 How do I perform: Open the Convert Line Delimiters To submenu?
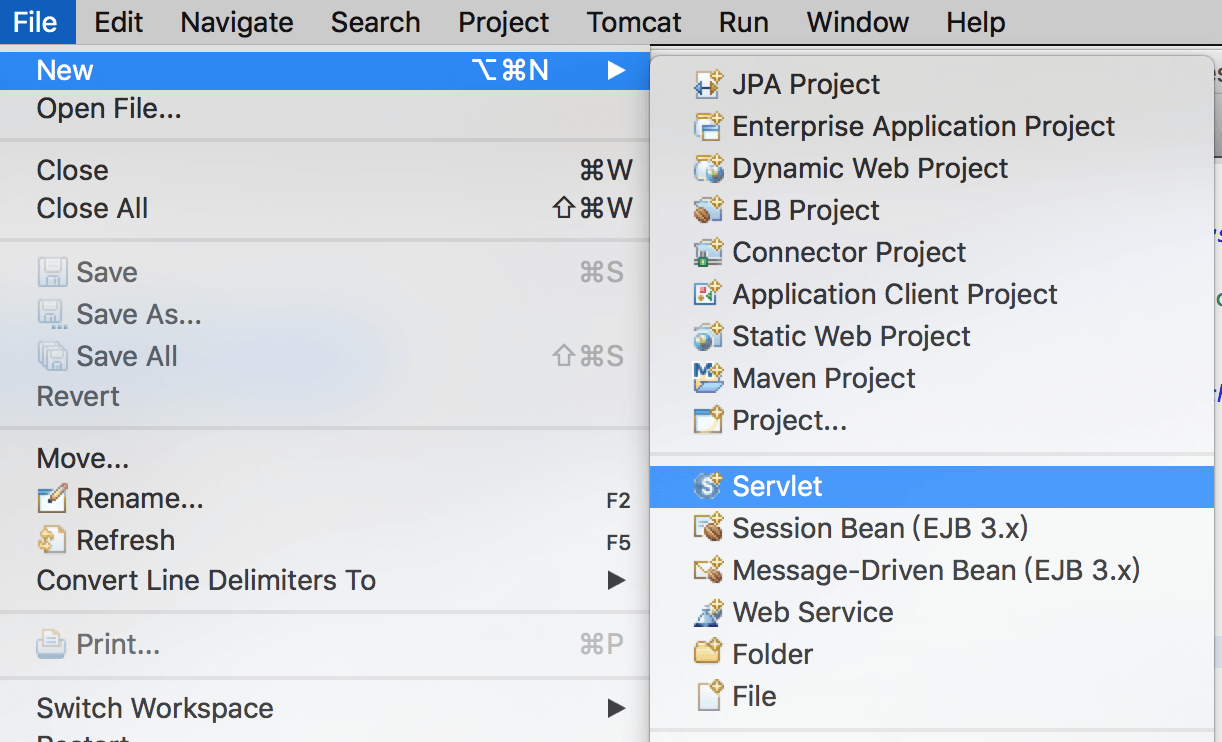616,580
